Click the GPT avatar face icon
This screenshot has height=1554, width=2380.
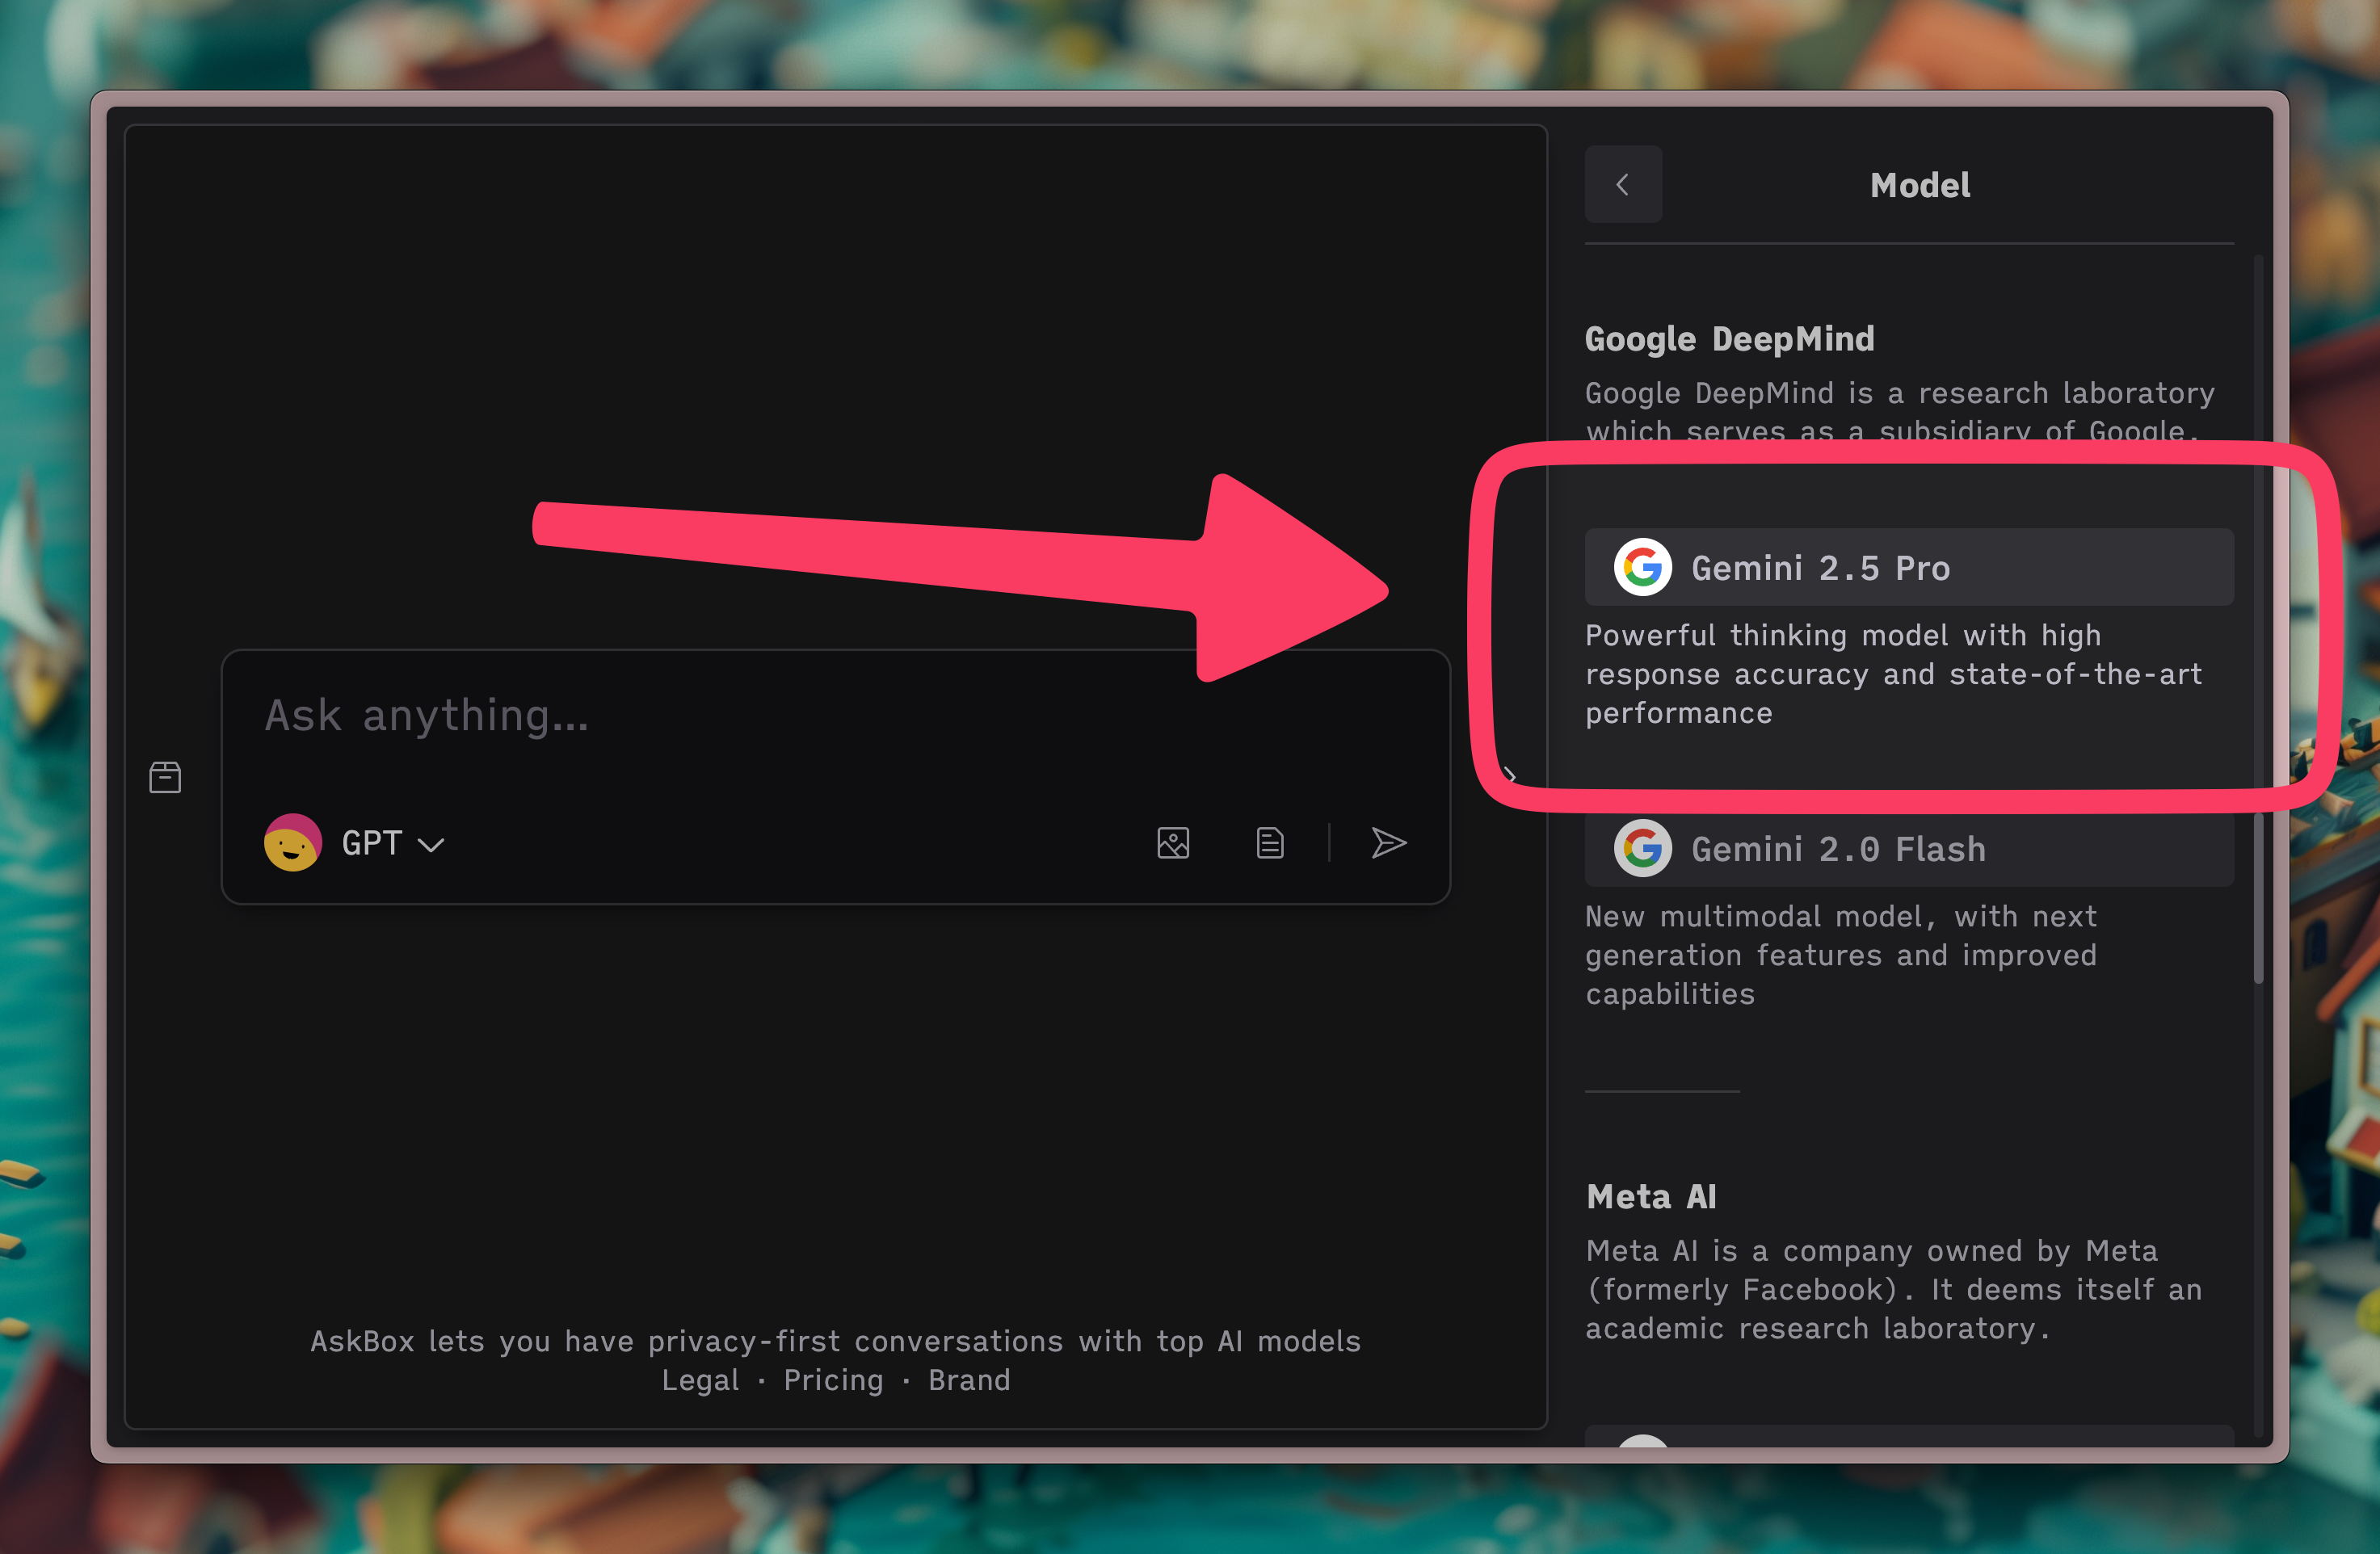pos(293,843)
